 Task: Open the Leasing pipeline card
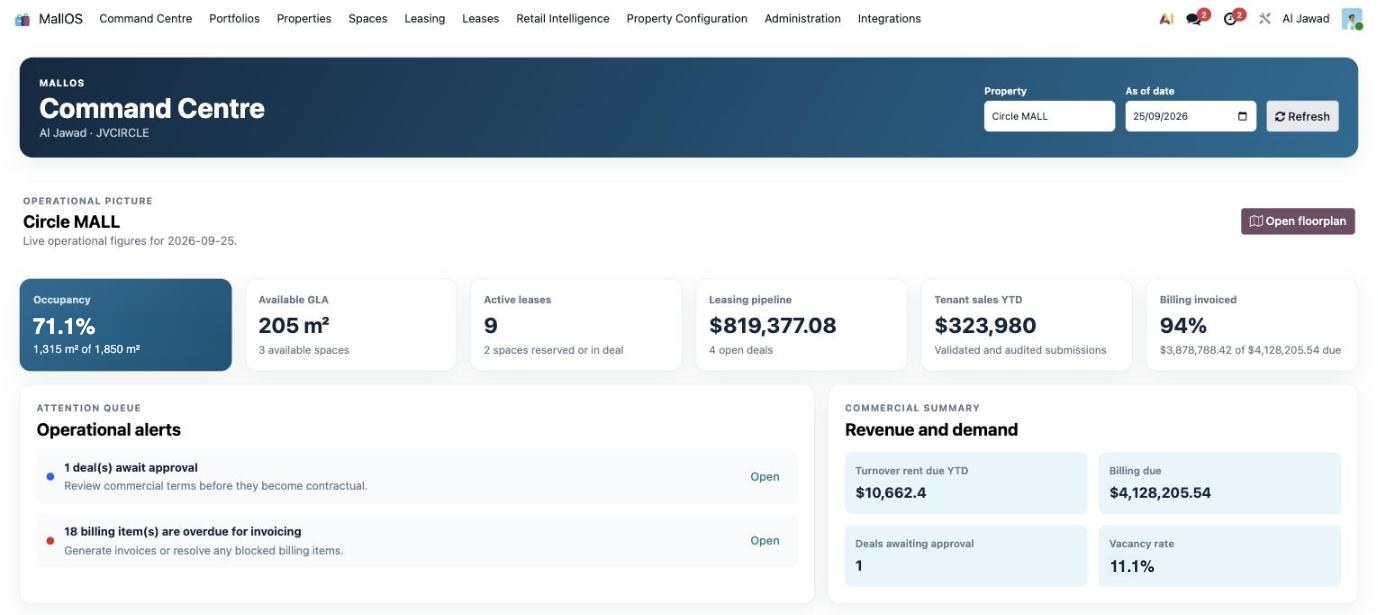coord(801,325)
